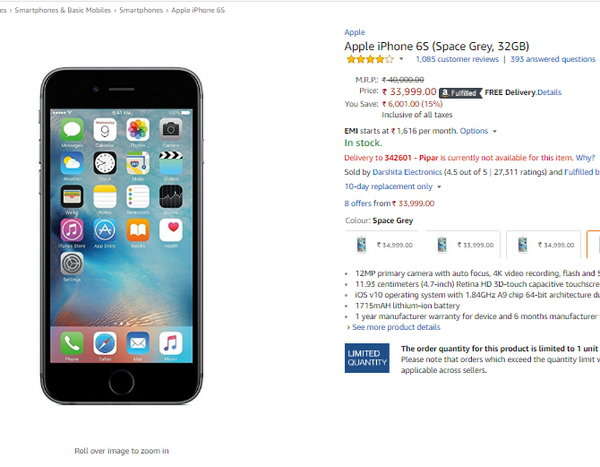
Task: Open the star rating breakdown arrow
Action: 401,59
